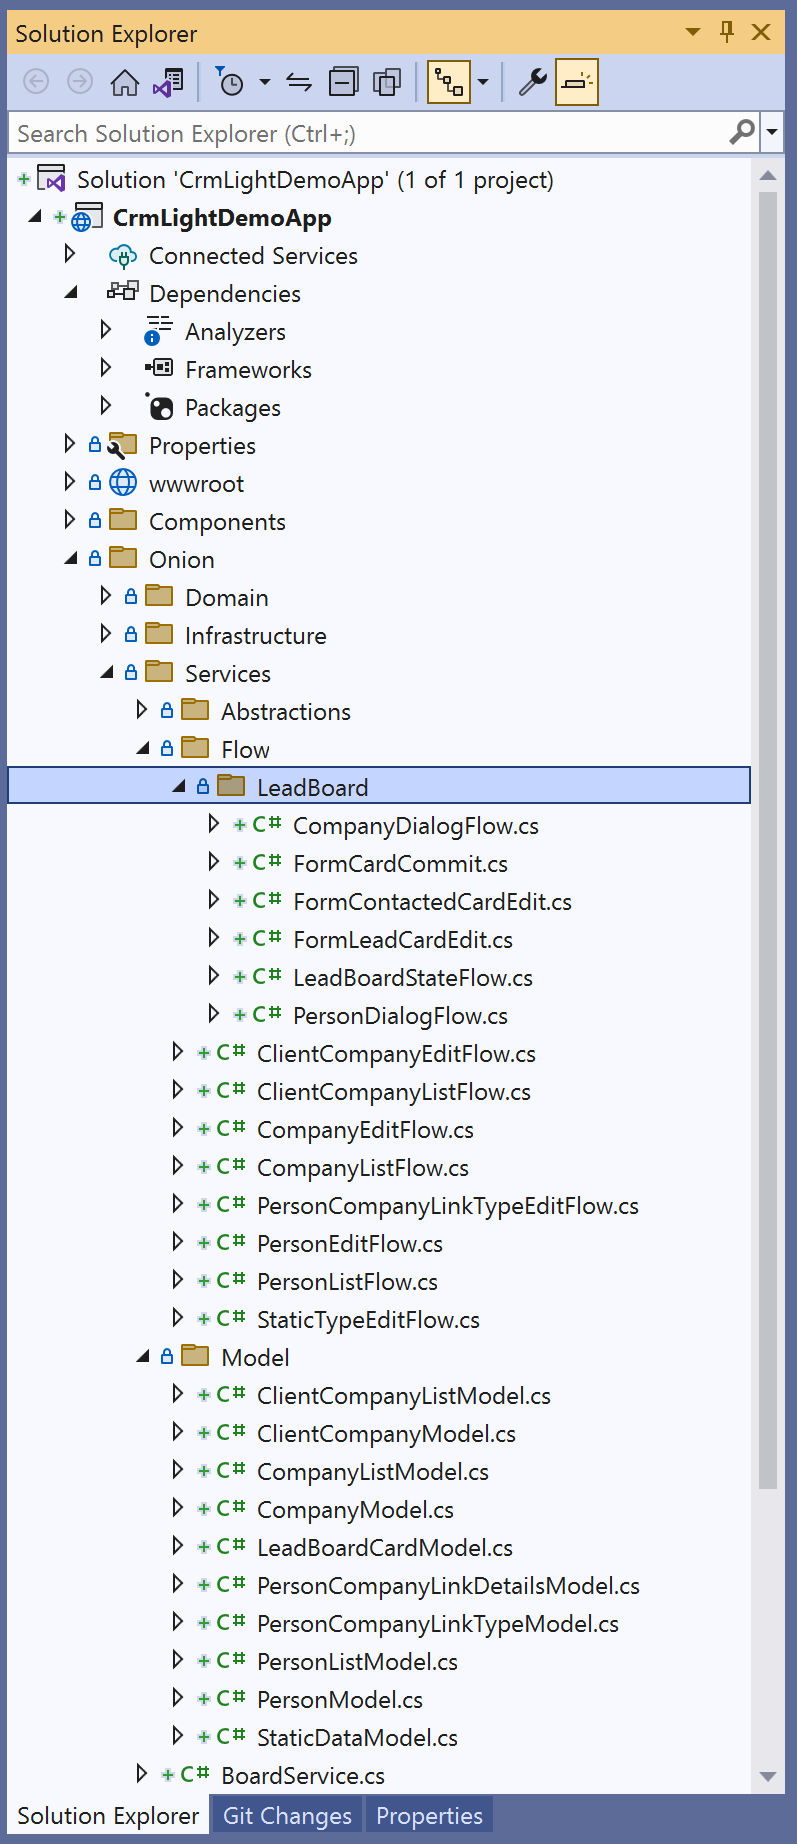Screen dimensions: 797x1844
Task: Click the Packages NuGet icon
Action: tap(159, 406)
